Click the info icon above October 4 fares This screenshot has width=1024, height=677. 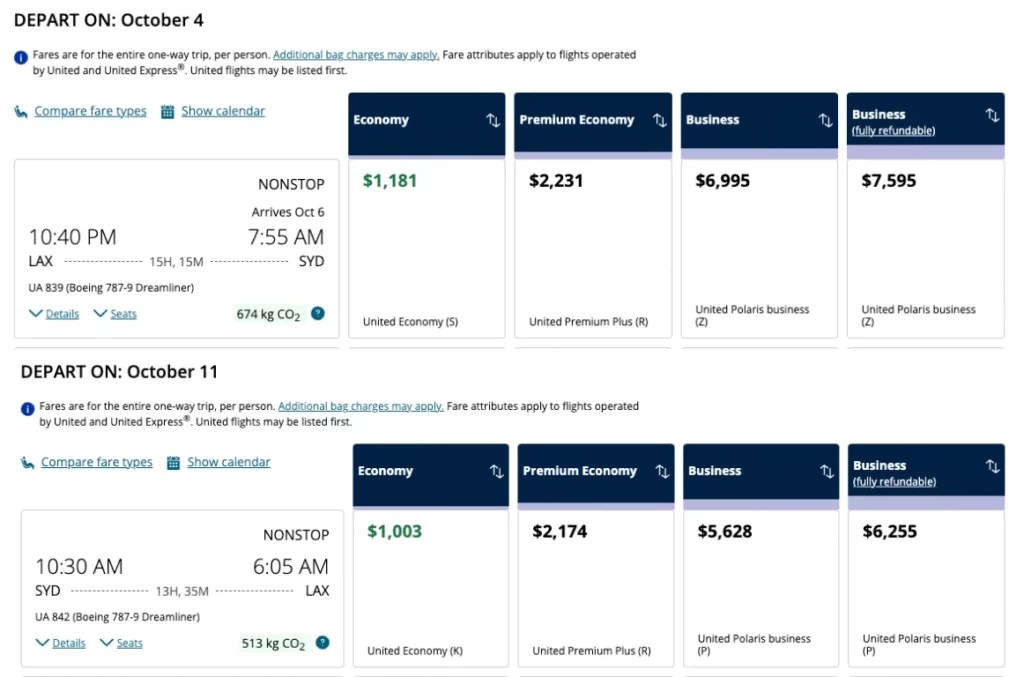21,57
